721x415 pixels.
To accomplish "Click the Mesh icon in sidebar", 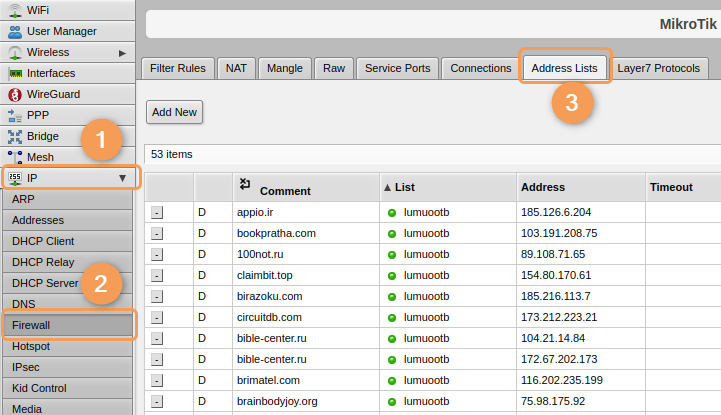I will point(15,157).
